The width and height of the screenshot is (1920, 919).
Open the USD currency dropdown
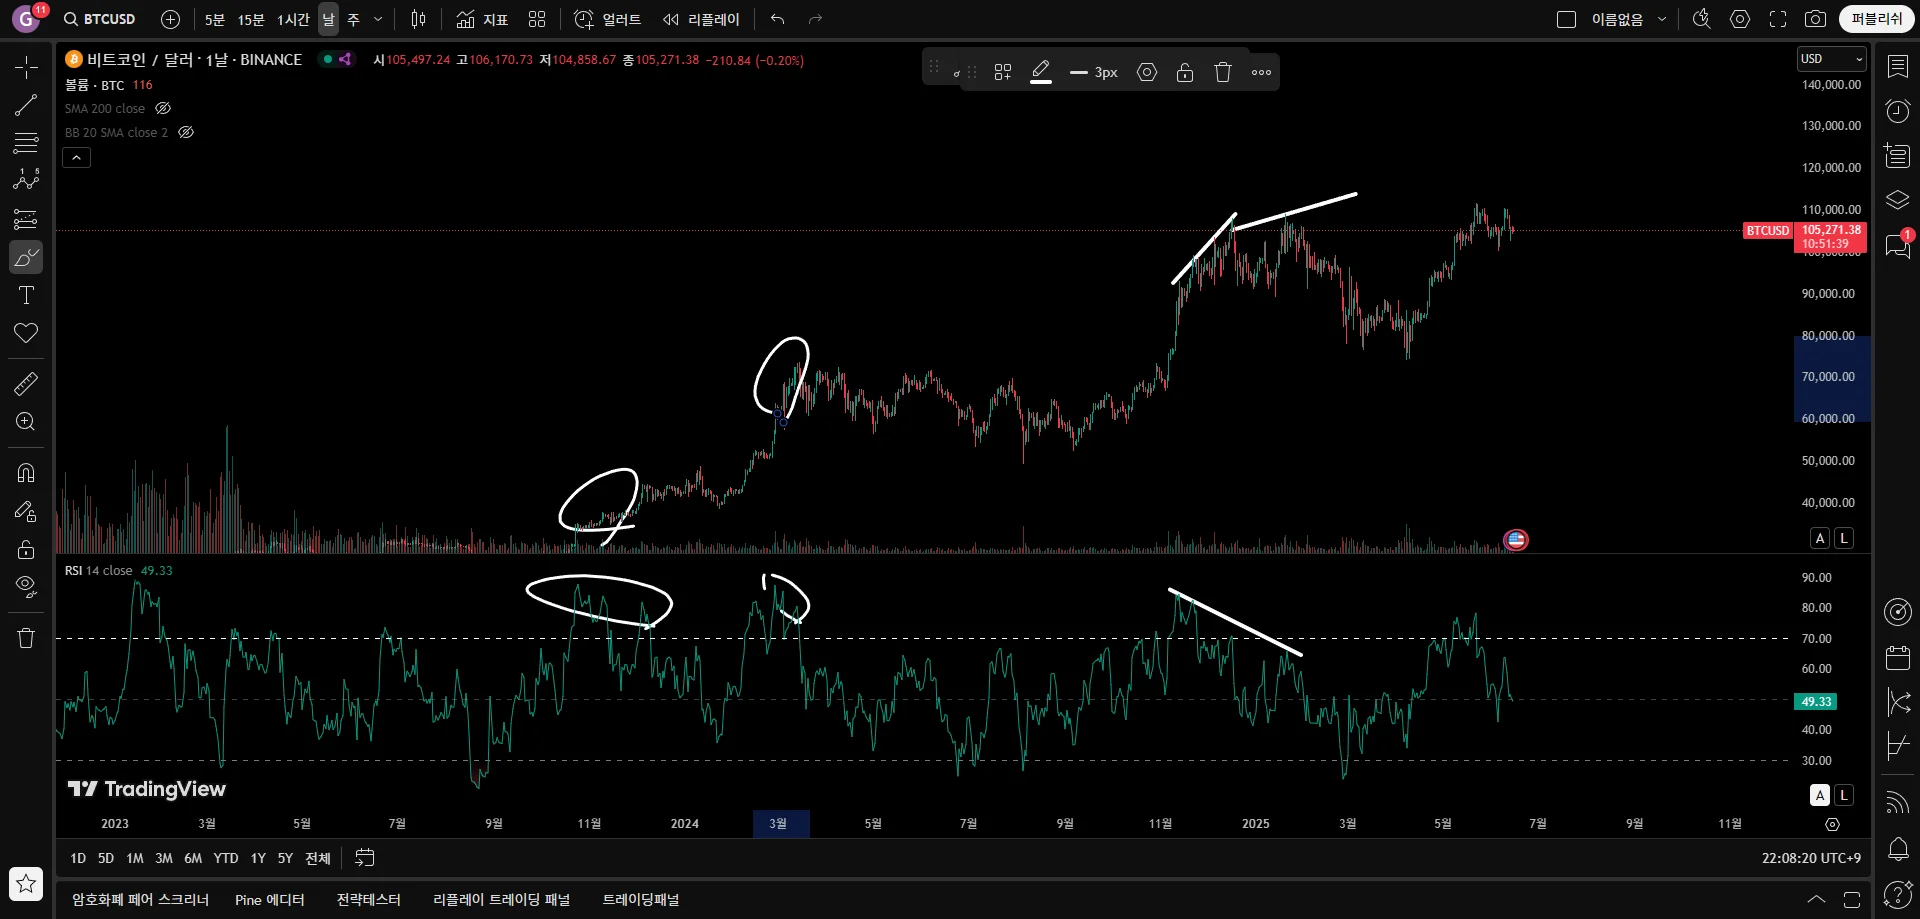[x=1831, y=59]
